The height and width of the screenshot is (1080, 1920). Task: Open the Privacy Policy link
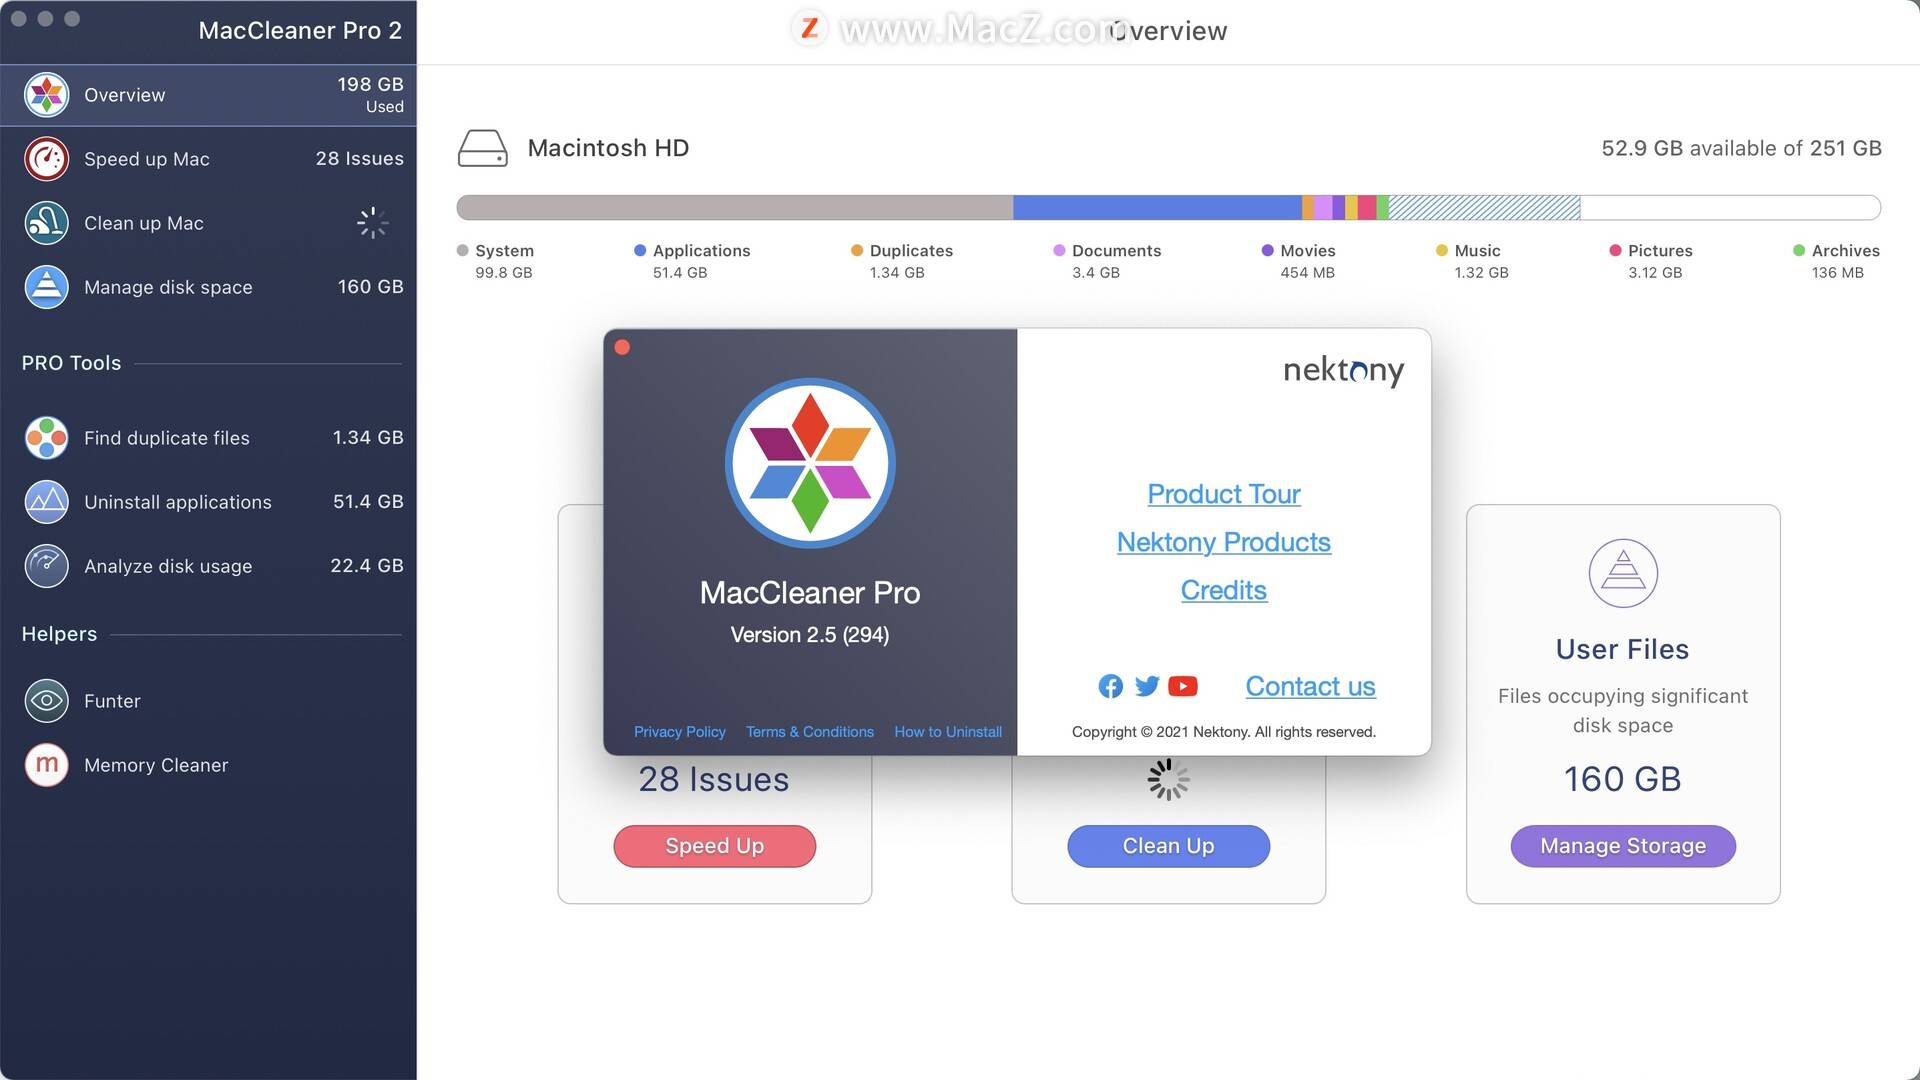[680, 732]
